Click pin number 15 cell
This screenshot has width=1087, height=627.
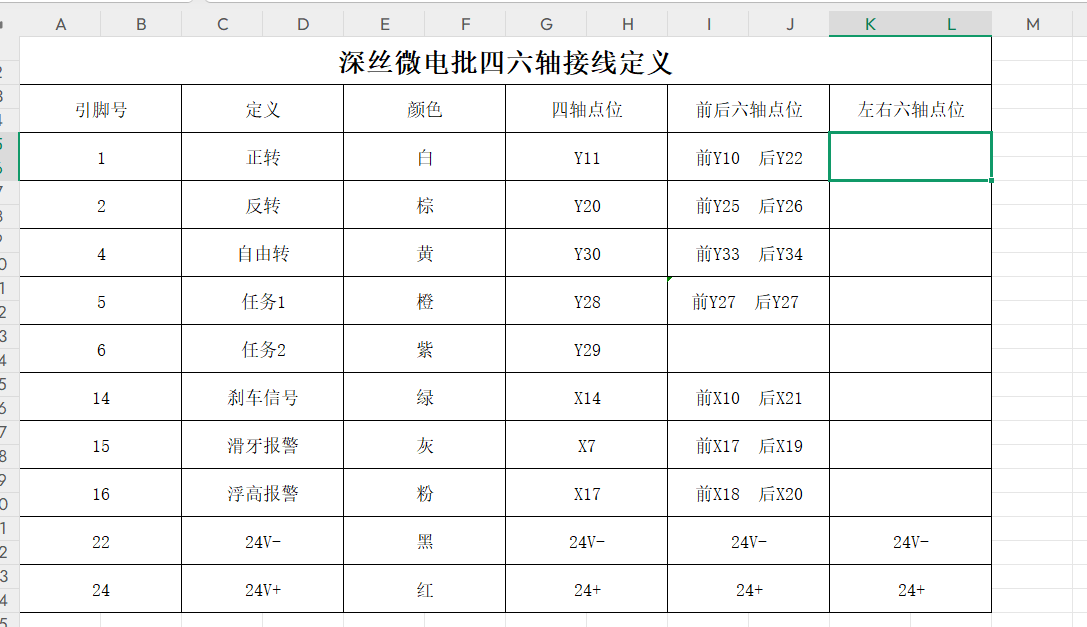coord(101,445)
